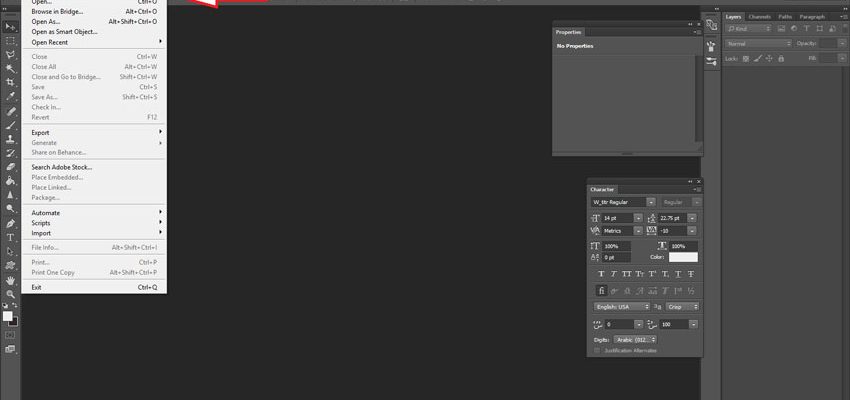Viewport: 850px width, 400px height.
Task: Change the screen mode
Action: (x=10, y=350)
